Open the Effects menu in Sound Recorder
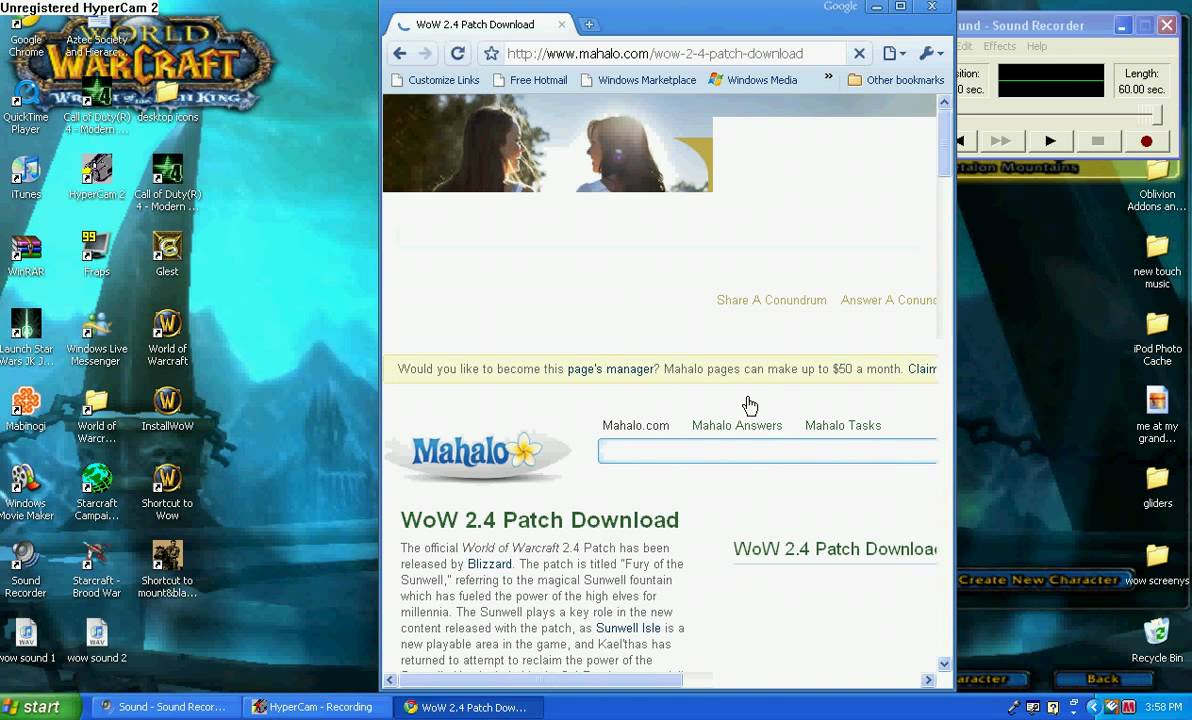The width and height of the screenshot is (1192, 720). [x=999, y=45]
